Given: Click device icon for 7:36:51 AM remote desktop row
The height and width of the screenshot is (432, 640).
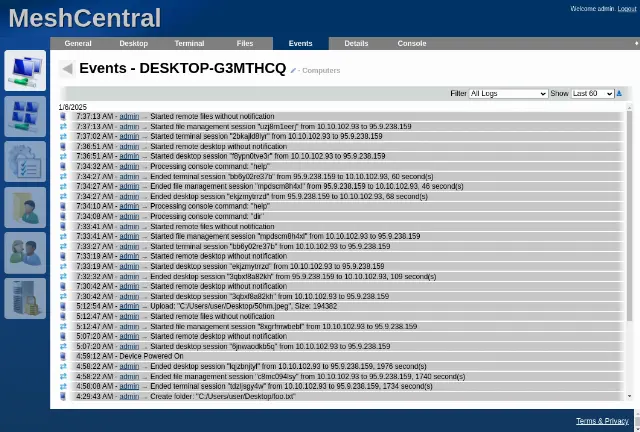Looking at the screenshot, I should point(63,146).
